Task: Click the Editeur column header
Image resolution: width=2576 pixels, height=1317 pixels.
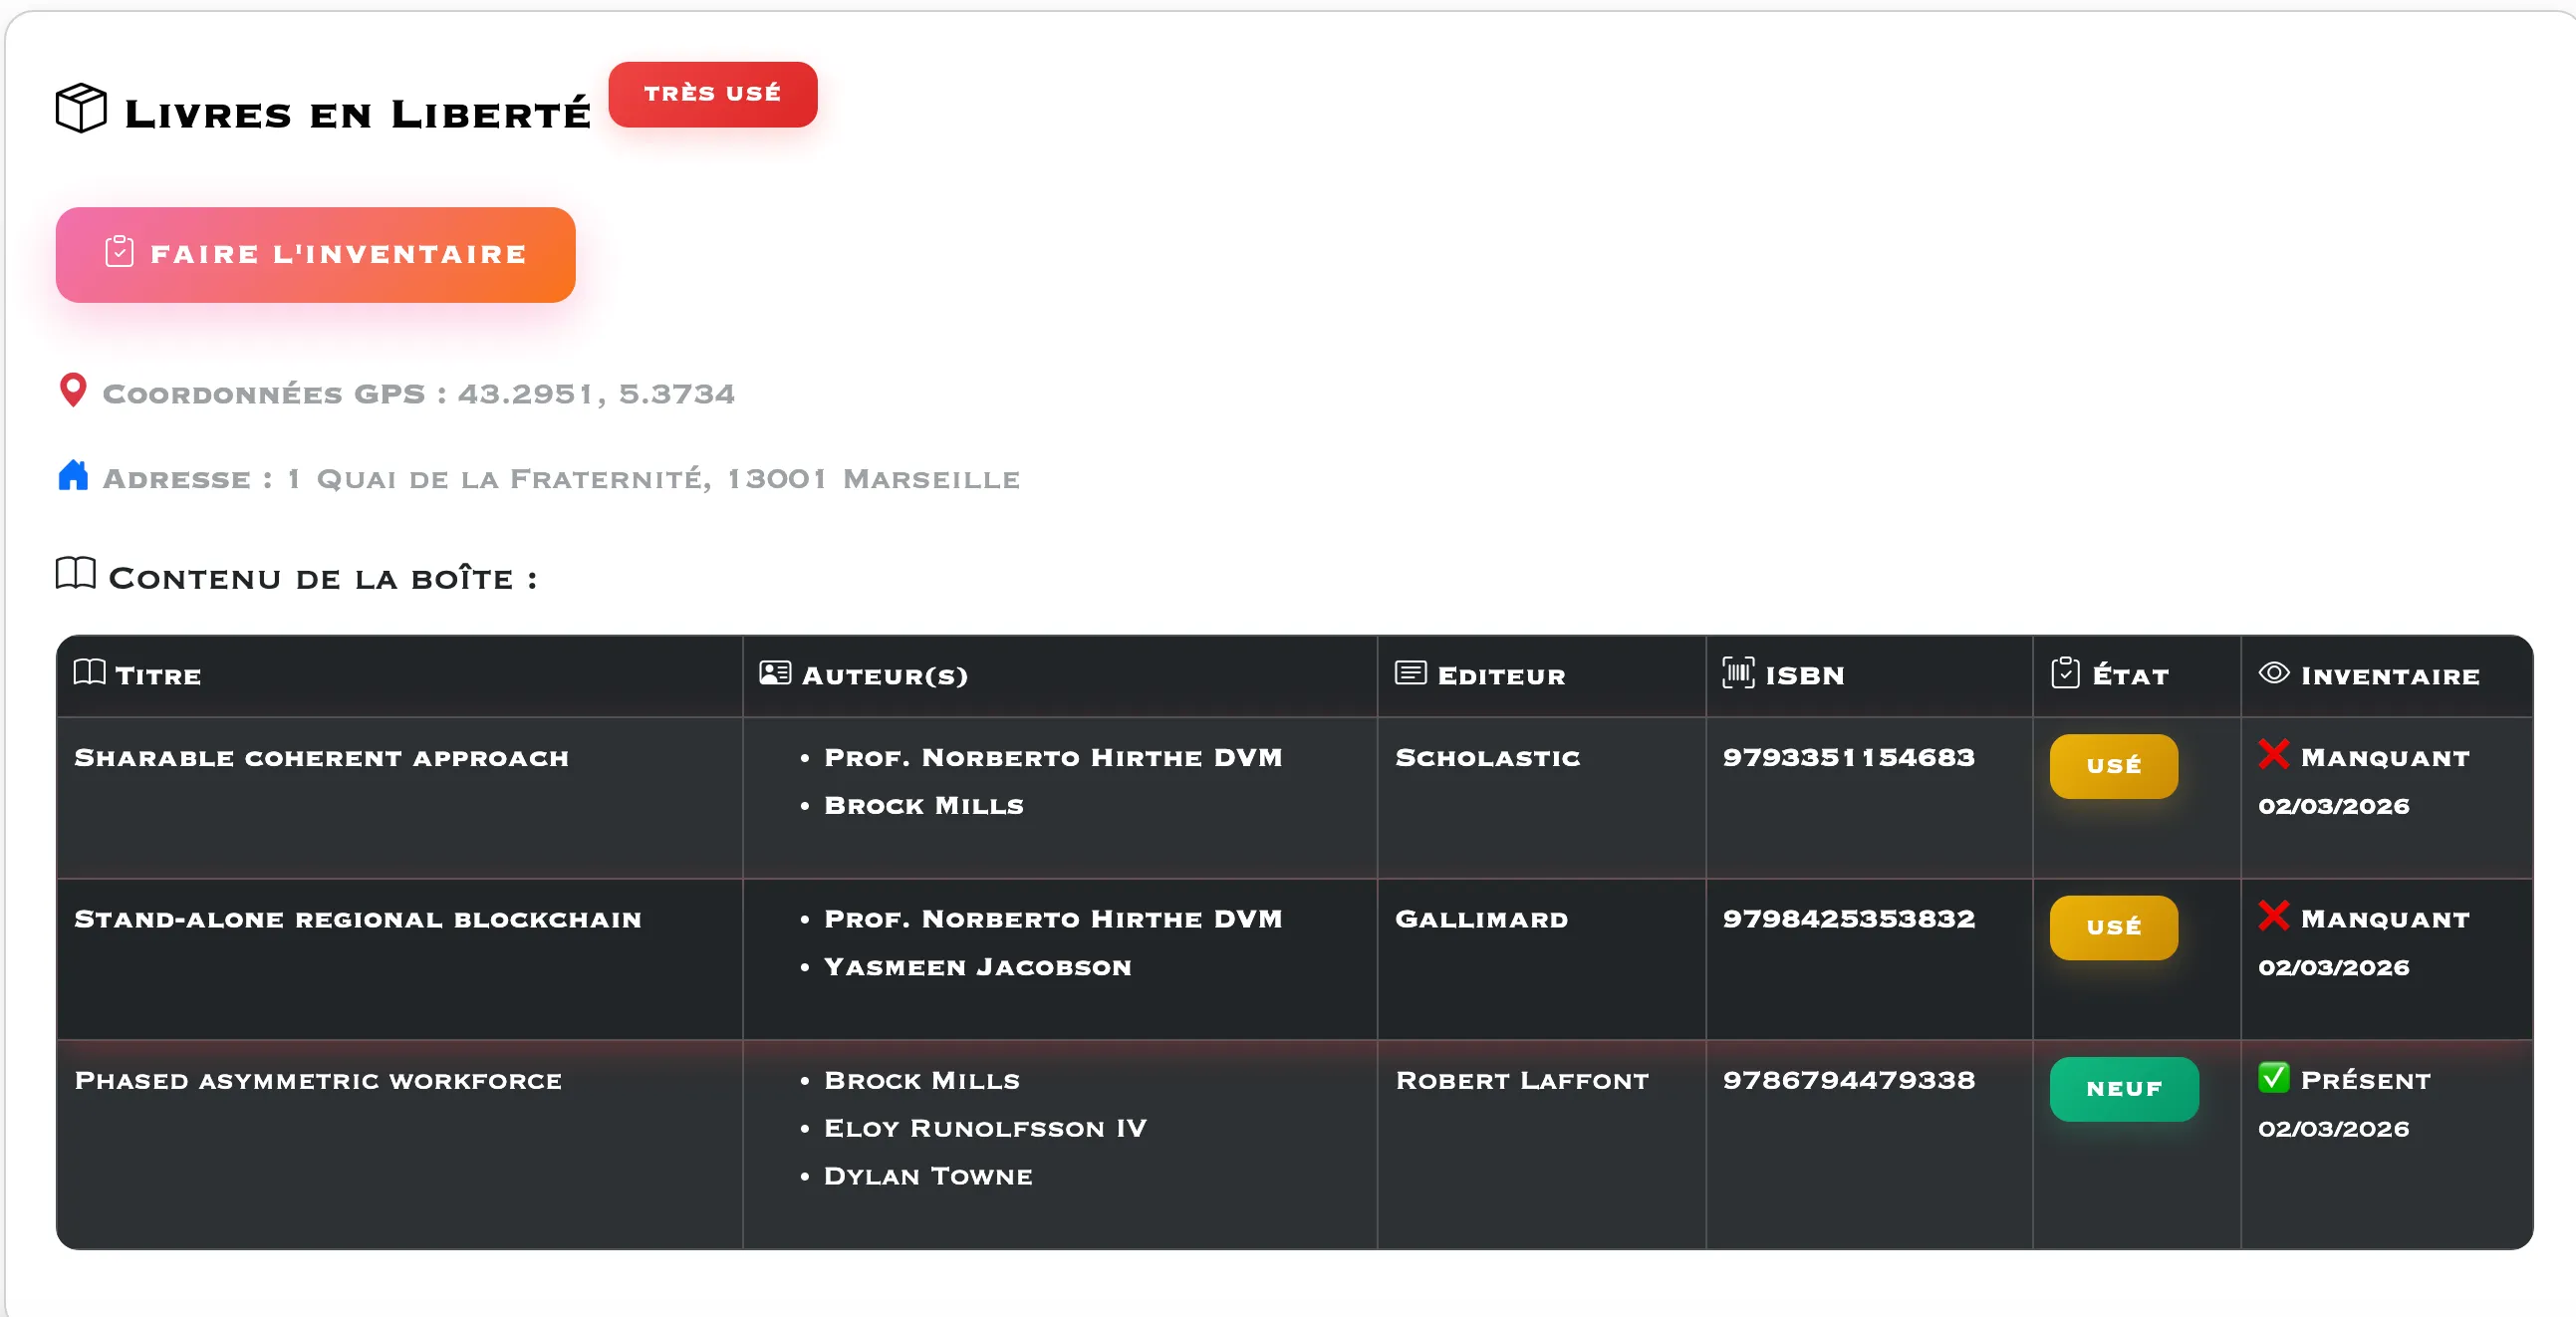Action: (1500, 676)
